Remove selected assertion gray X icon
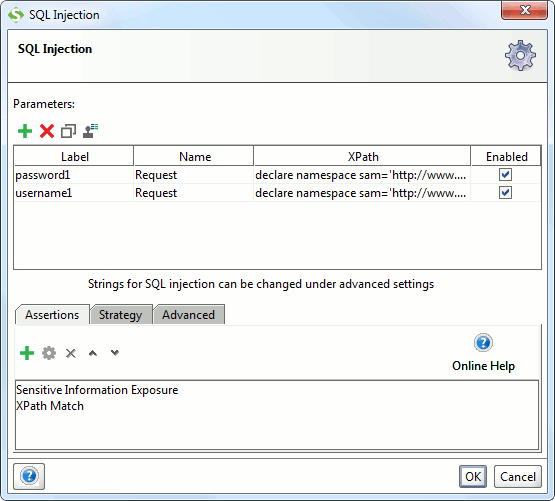The image size is (555, 501). [x=71, y=353]
